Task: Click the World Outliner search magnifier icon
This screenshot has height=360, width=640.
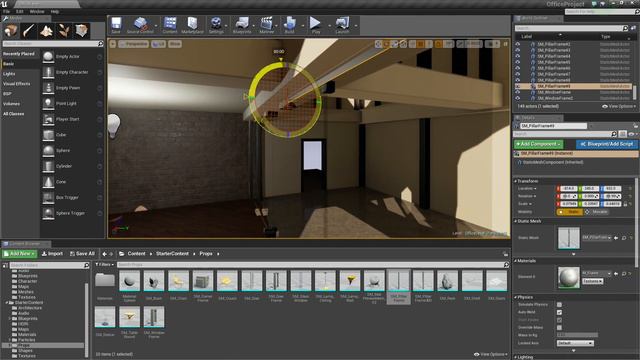Action: coord(625,28)
